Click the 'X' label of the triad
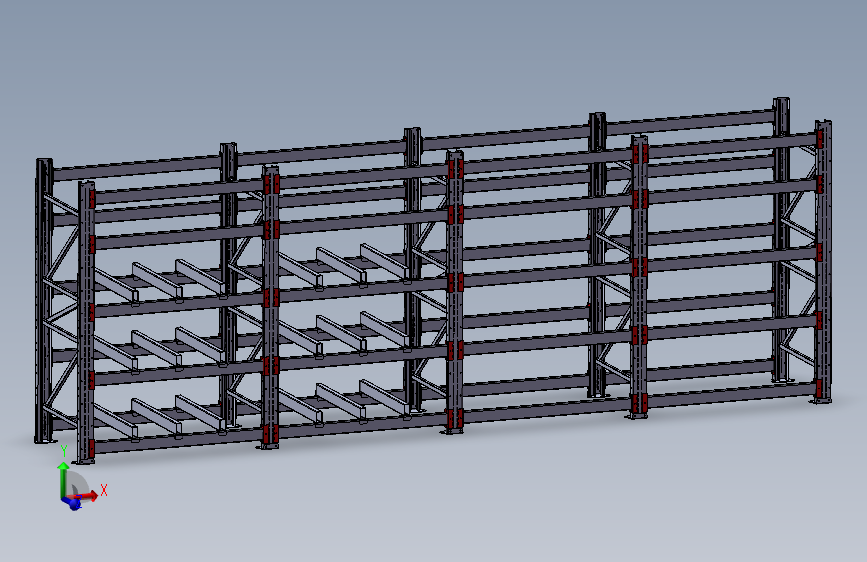867x562 pixels. (103, 491)
